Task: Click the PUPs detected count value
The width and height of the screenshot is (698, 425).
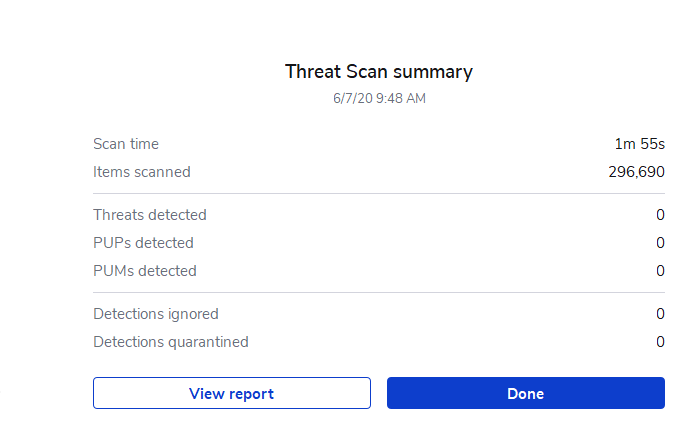Action: pyautogui.click(x=660, y=243)
